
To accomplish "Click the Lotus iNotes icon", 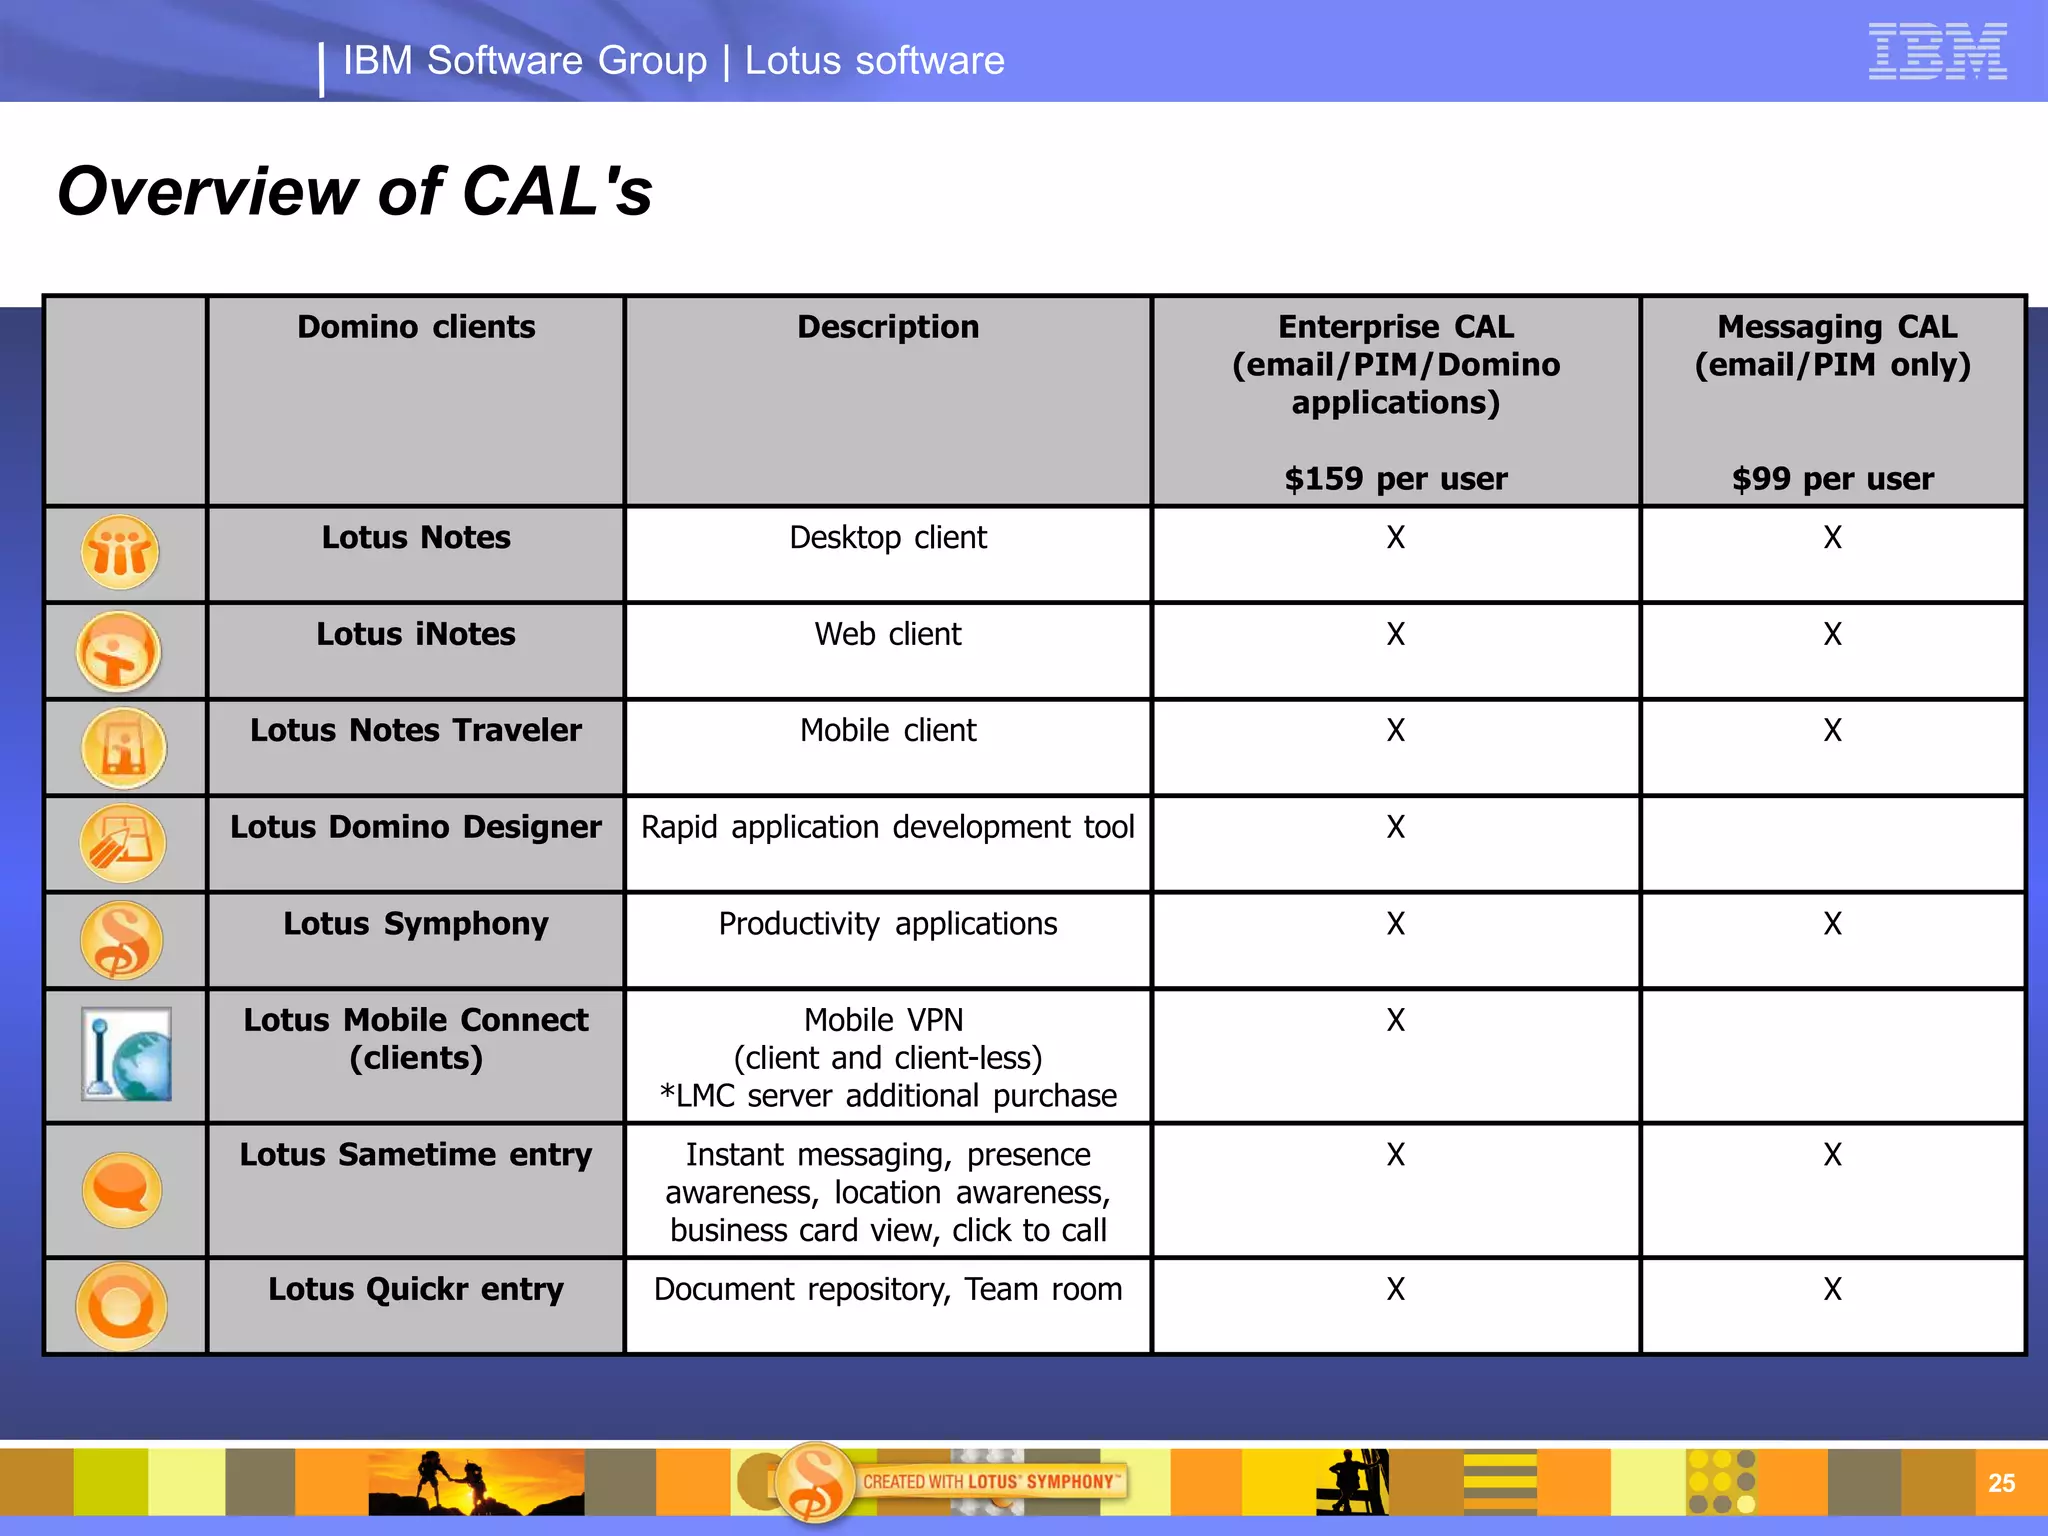I will click(119, 652).
